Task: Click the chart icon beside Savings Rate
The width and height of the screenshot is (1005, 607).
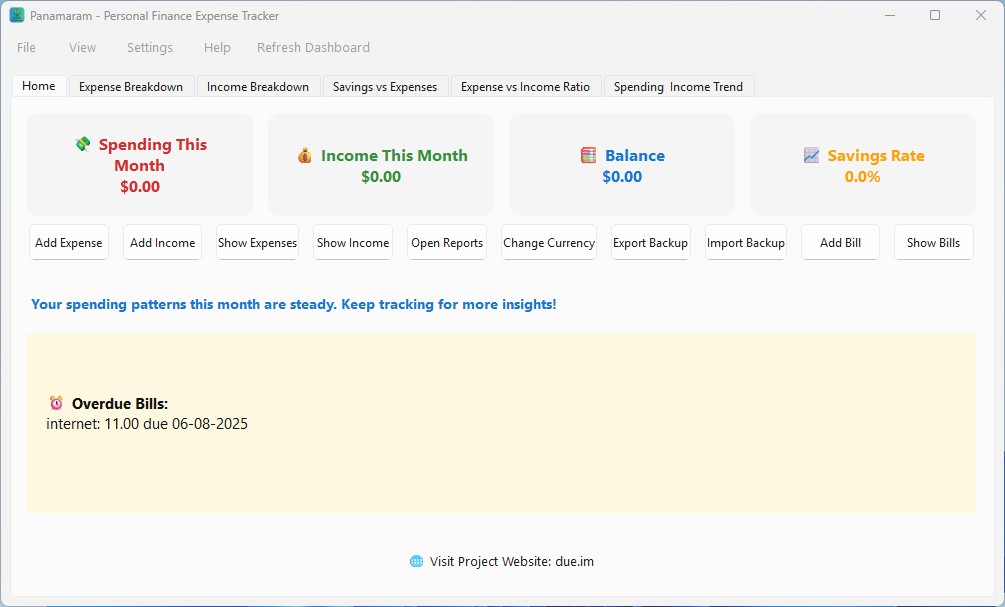Action: pos(811,156)
